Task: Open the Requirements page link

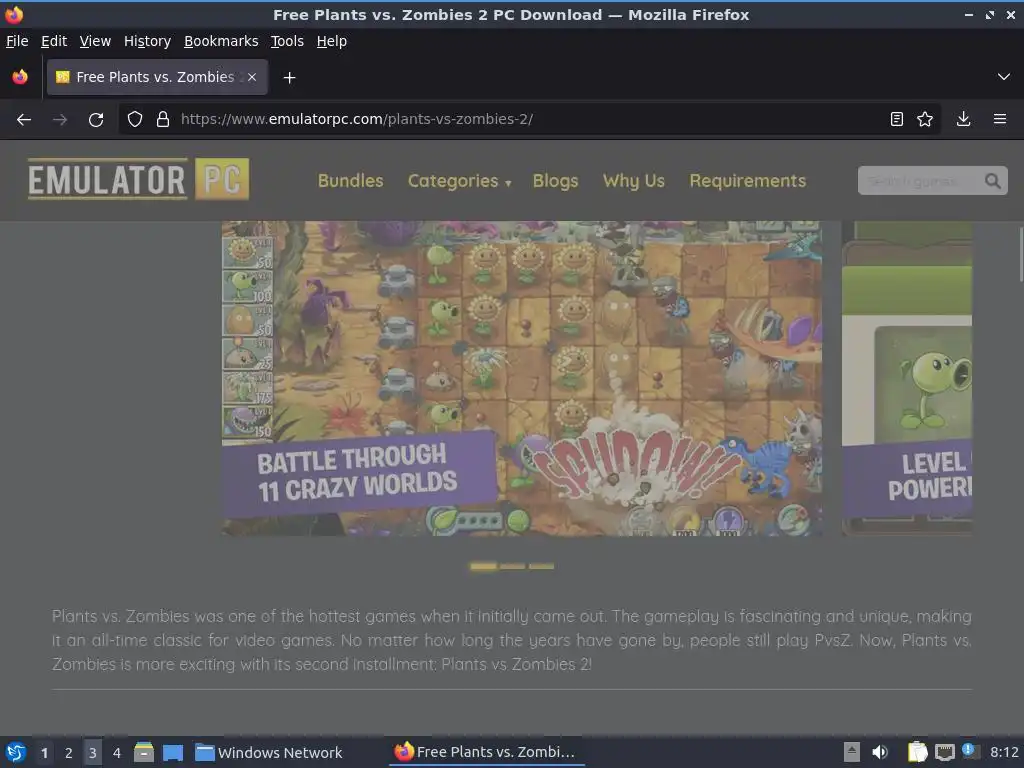Action: tap(748, 181)
